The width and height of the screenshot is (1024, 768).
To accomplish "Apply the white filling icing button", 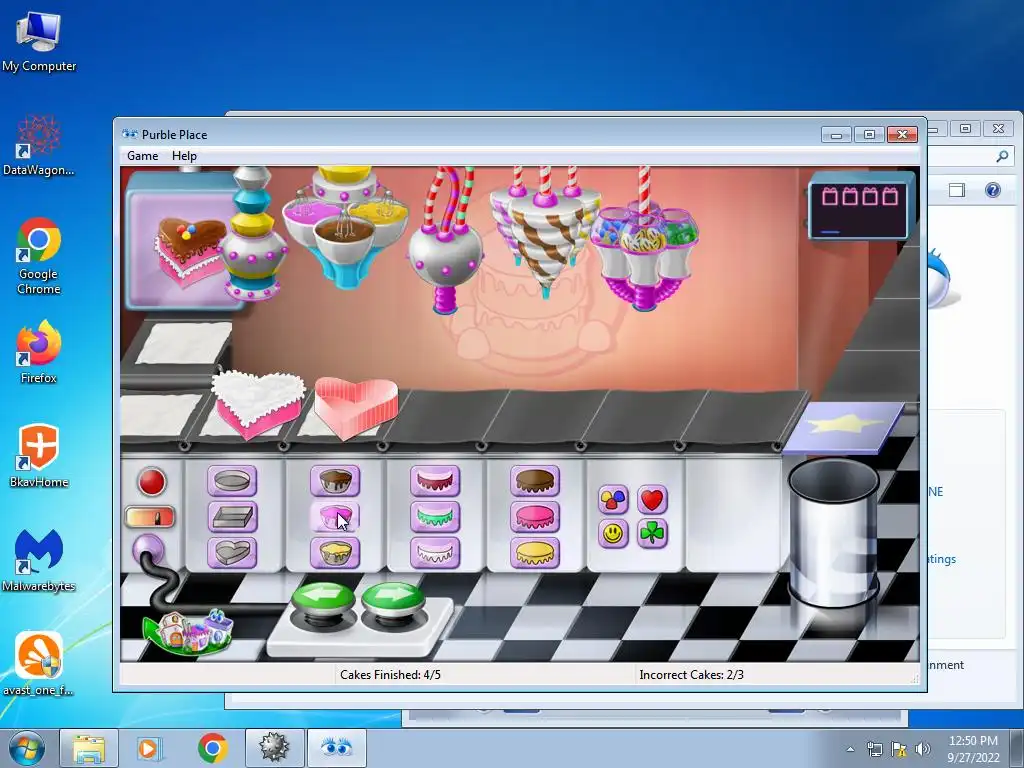I will pos(435,552).
